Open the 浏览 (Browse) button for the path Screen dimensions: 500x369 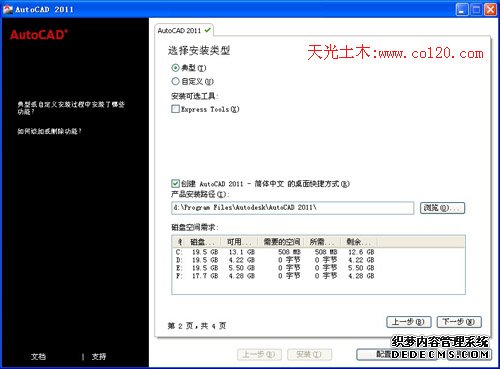click(x=442, y=208)
